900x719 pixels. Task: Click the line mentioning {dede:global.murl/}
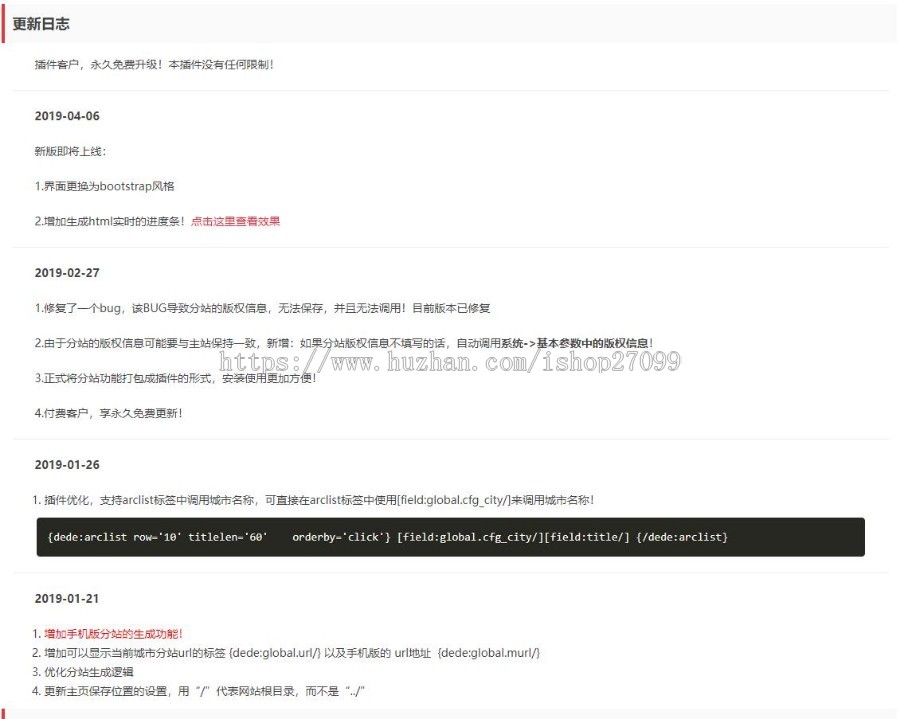(286, 653)
